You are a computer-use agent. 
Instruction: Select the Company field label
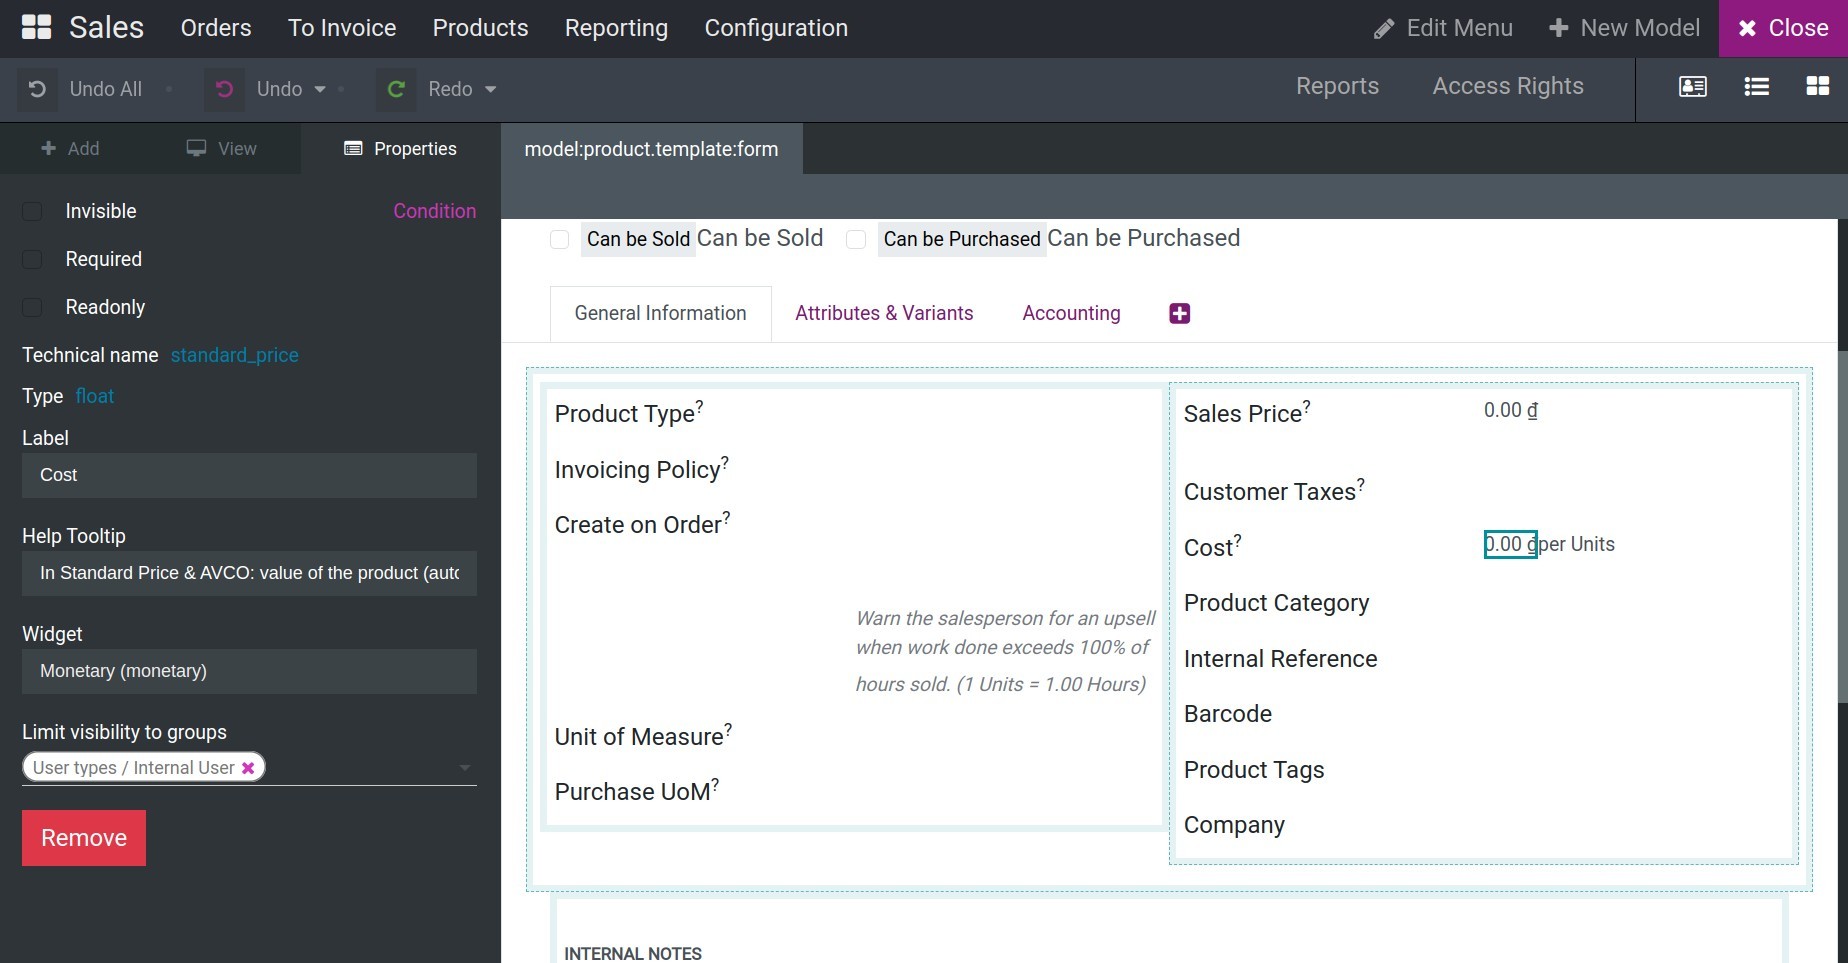click(1234, 825)
